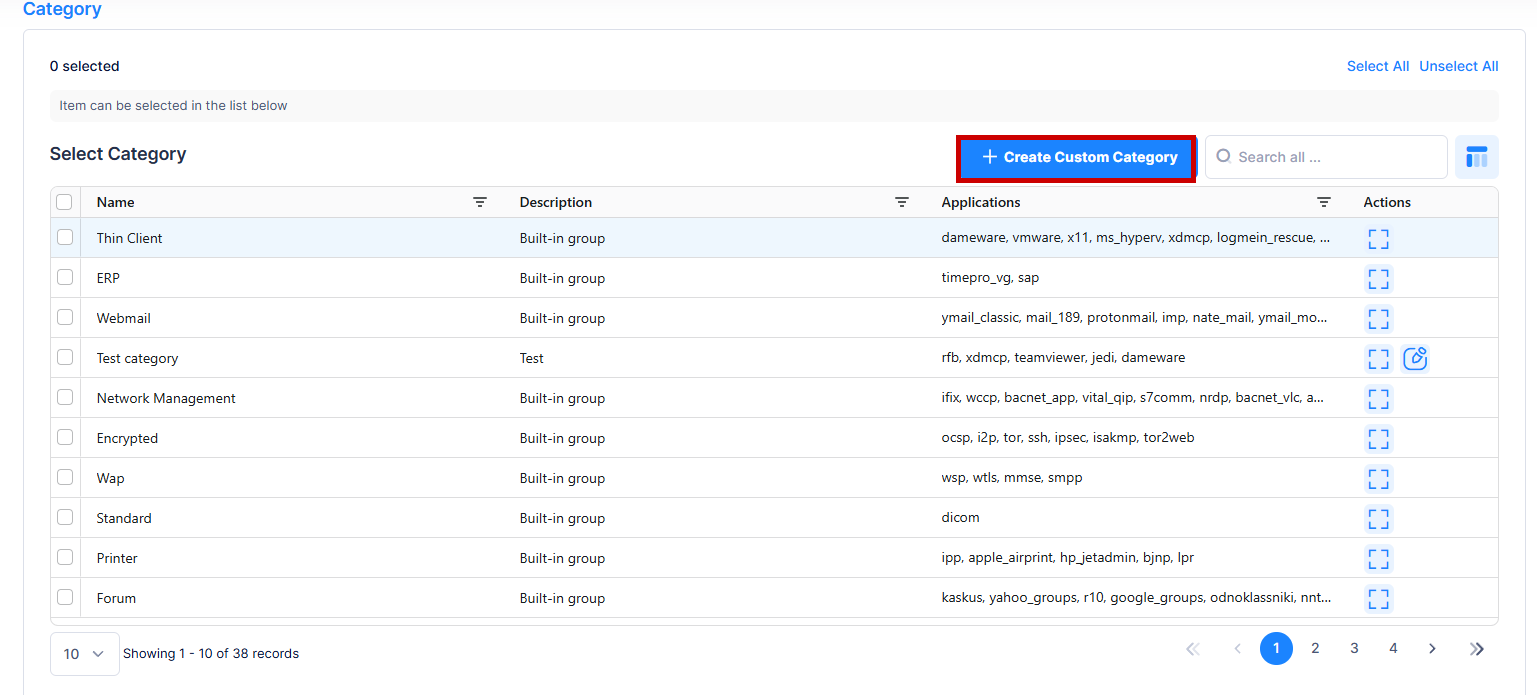Expand details for Webmail row

coord(1378,319)
